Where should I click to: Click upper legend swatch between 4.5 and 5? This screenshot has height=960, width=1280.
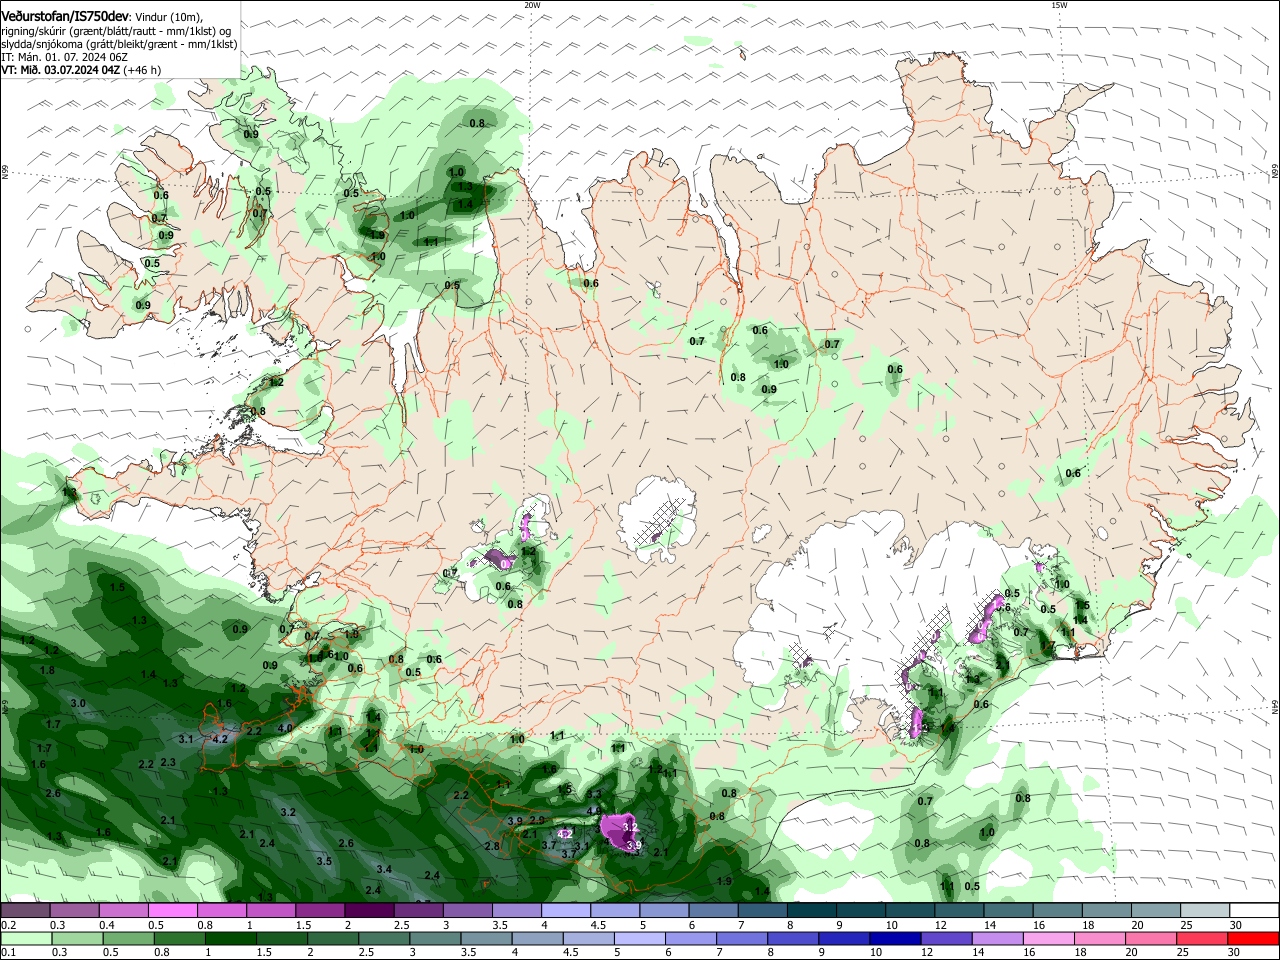[x=615, y=911]
